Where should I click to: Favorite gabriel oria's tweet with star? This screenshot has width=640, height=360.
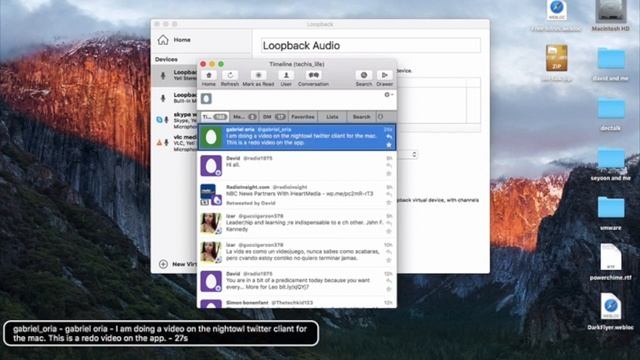coord(389,144)
